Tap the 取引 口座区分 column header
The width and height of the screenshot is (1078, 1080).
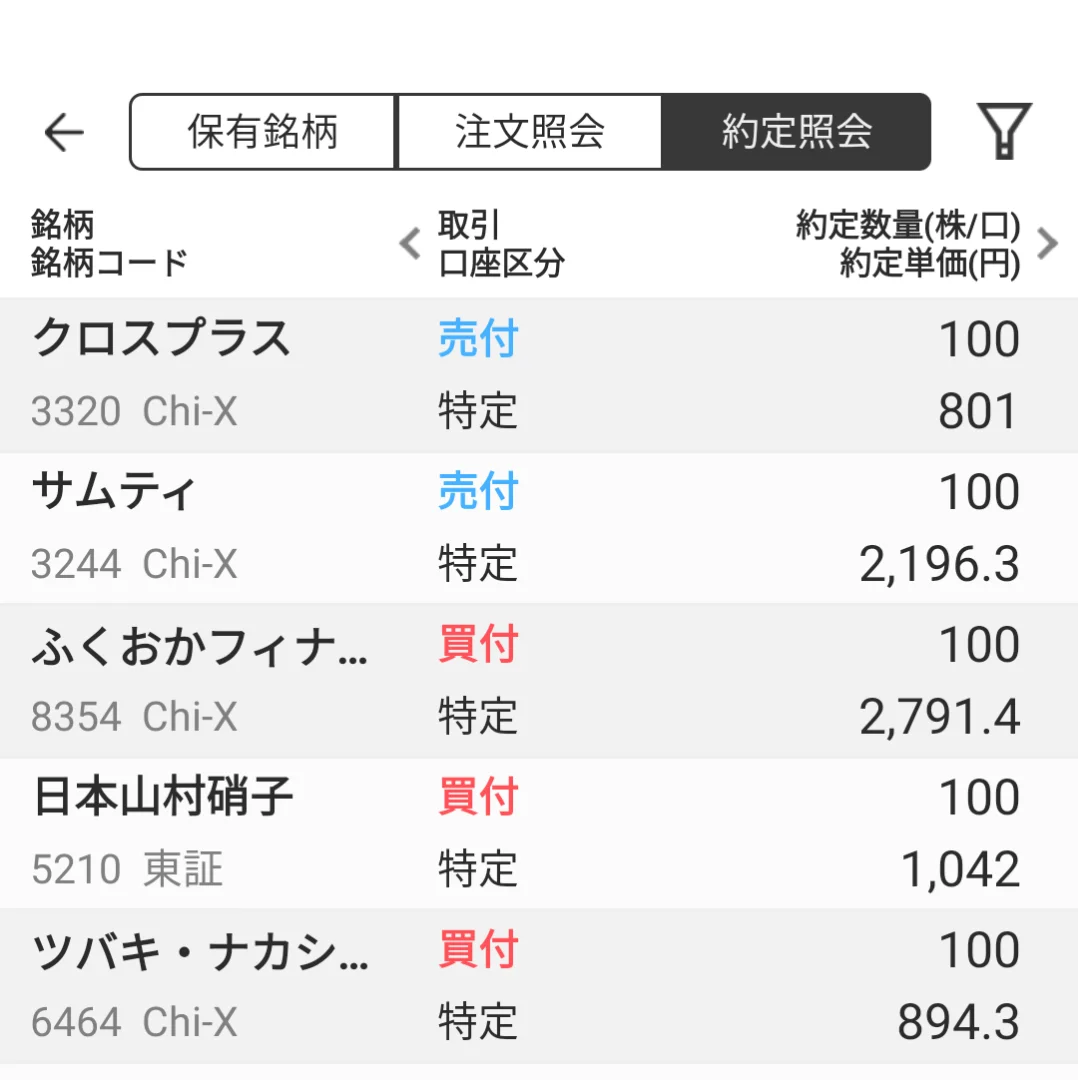coord(501,244)
